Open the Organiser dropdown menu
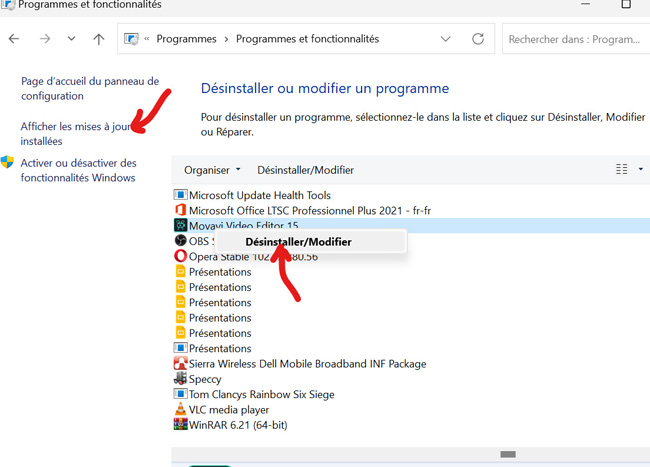The image size is (650, 467). coord(212,170)
